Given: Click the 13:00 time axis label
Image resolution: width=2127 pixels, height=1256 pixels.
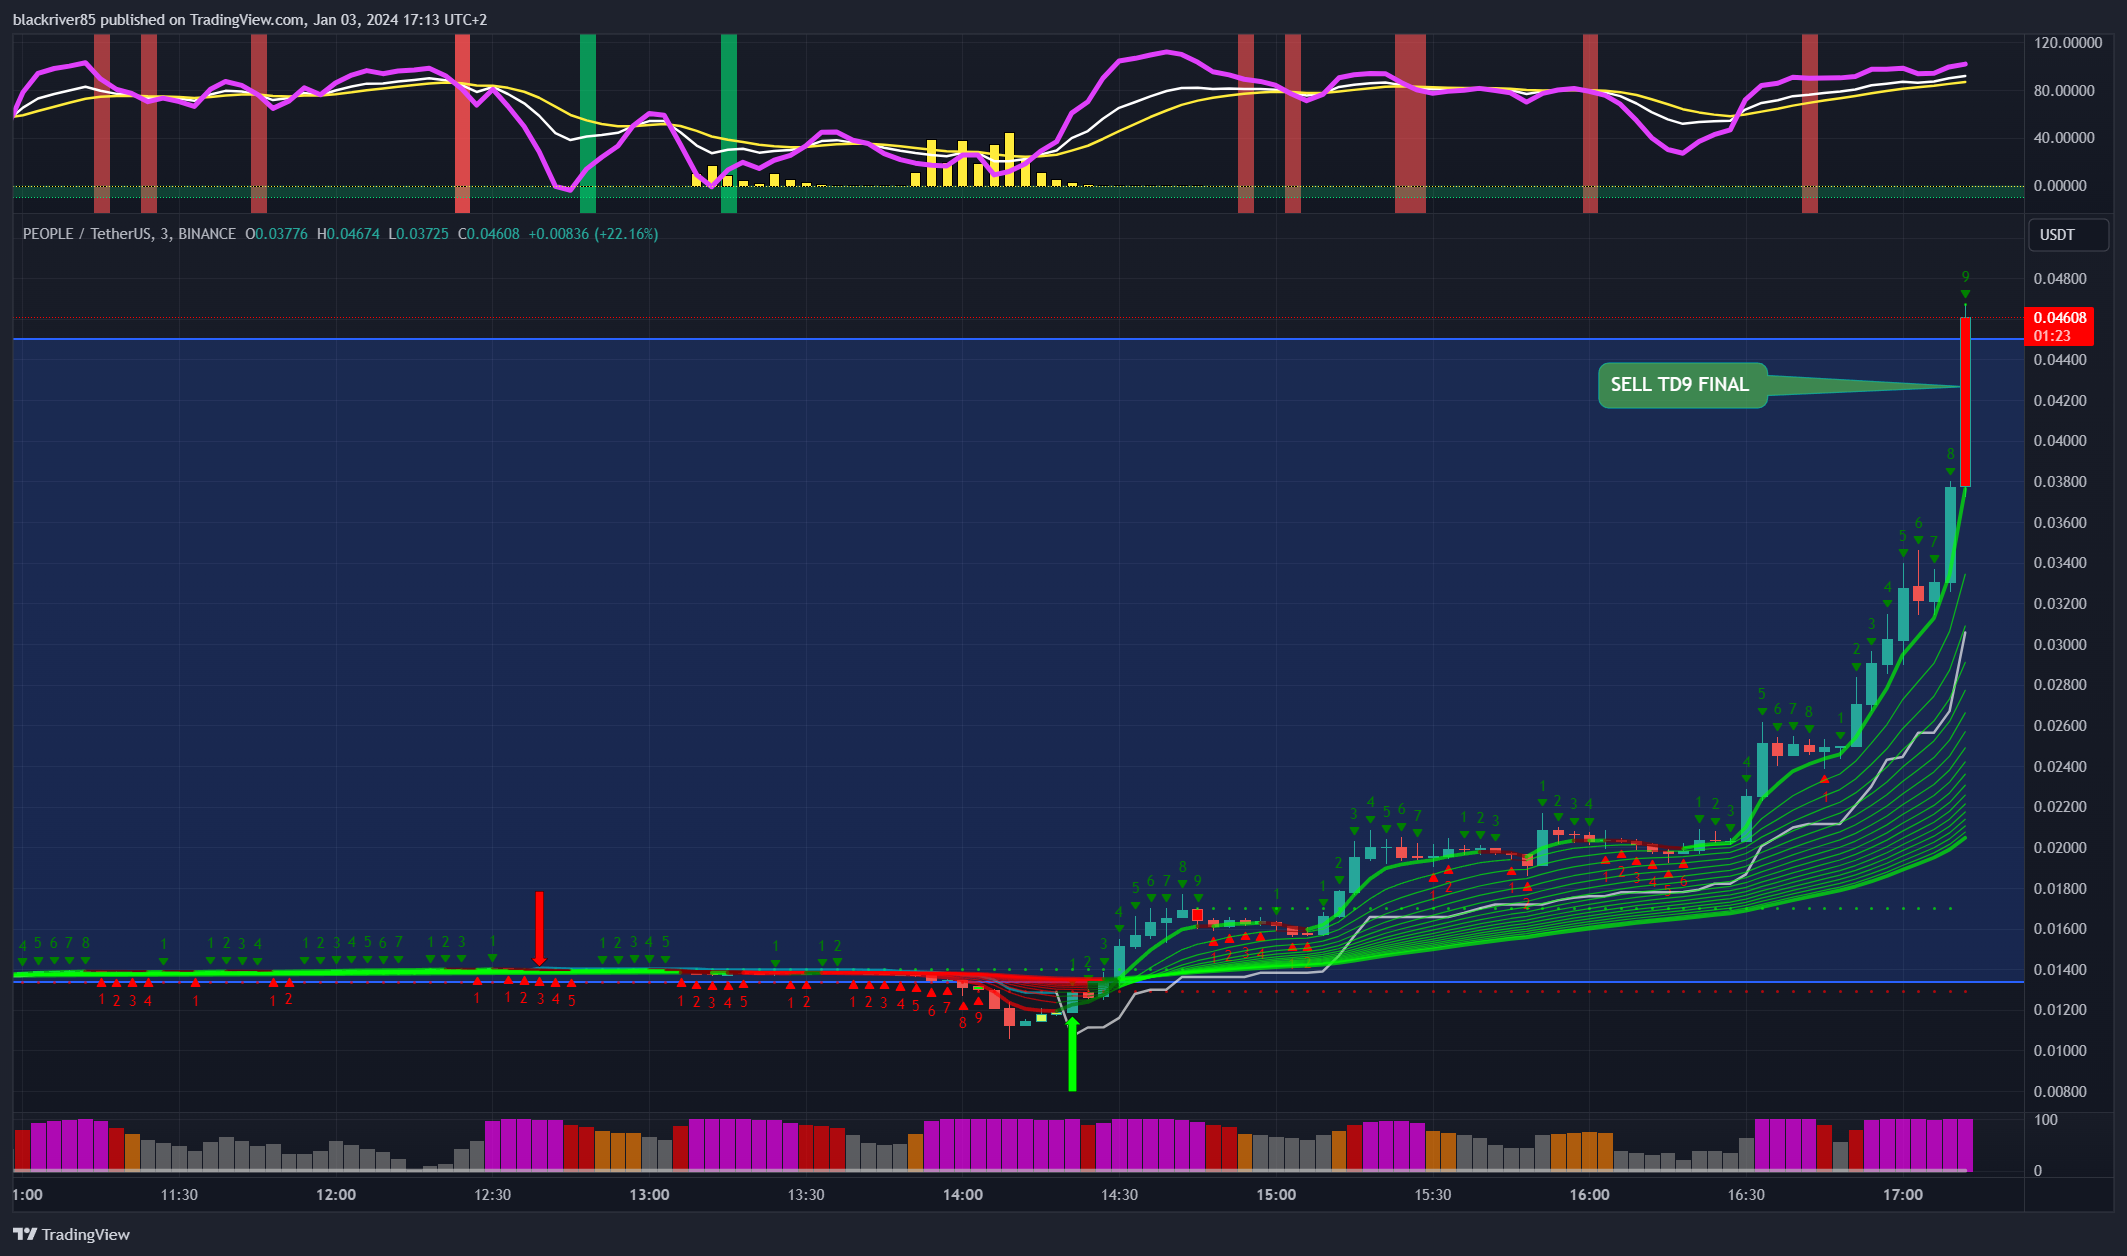Looking at the screenshot, I should pyautogui.click(x=649, y=1195).
